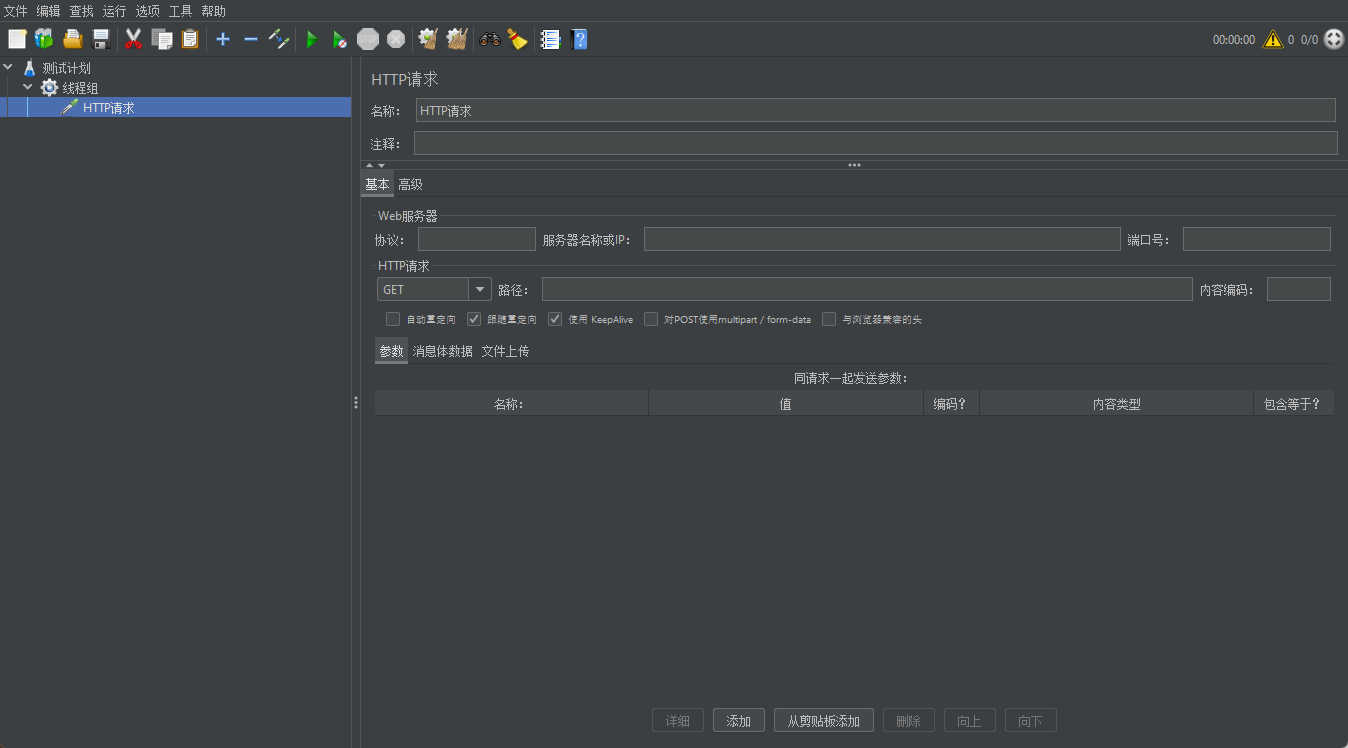The width and height of the screenshot is (1348, 748).
Task: Collapse the 线程组 tree node
Action: [28, 88]
